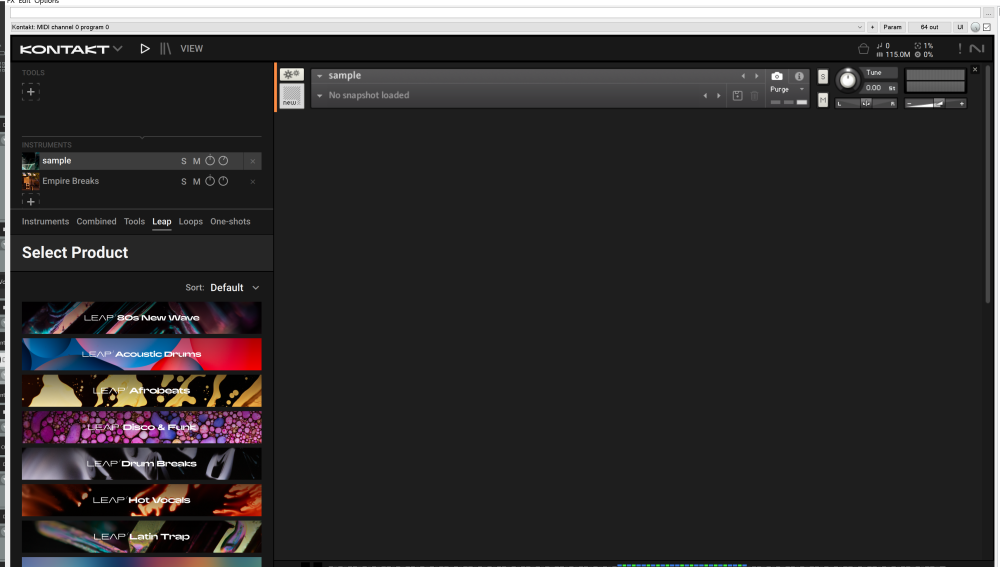
Task: Click first knob of Empire Breaks row
Action: point(210,181)
